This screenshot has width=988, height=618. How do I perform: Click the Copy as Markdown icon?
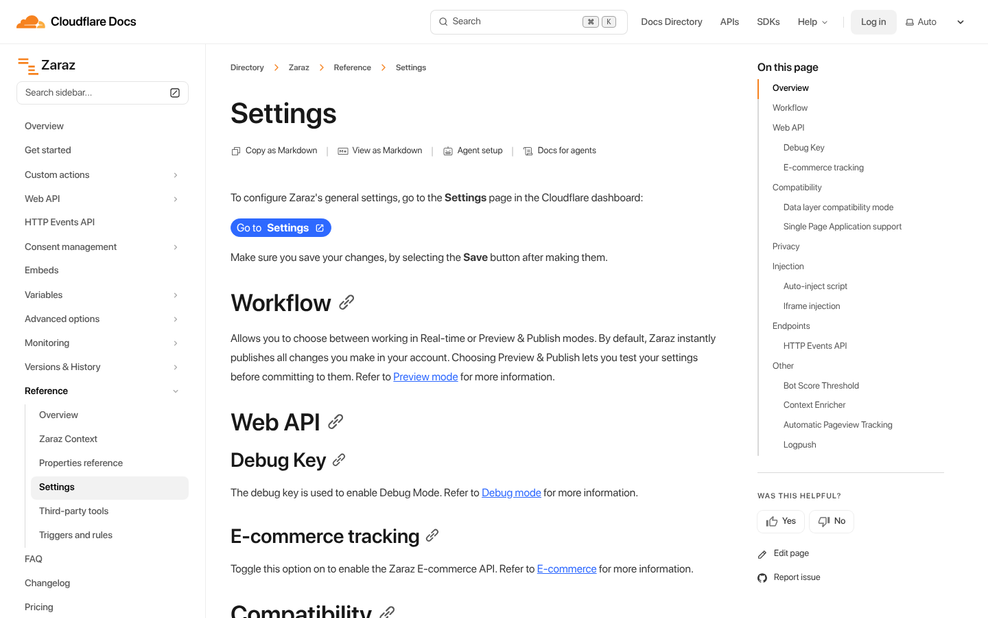[x=236, y=151]
